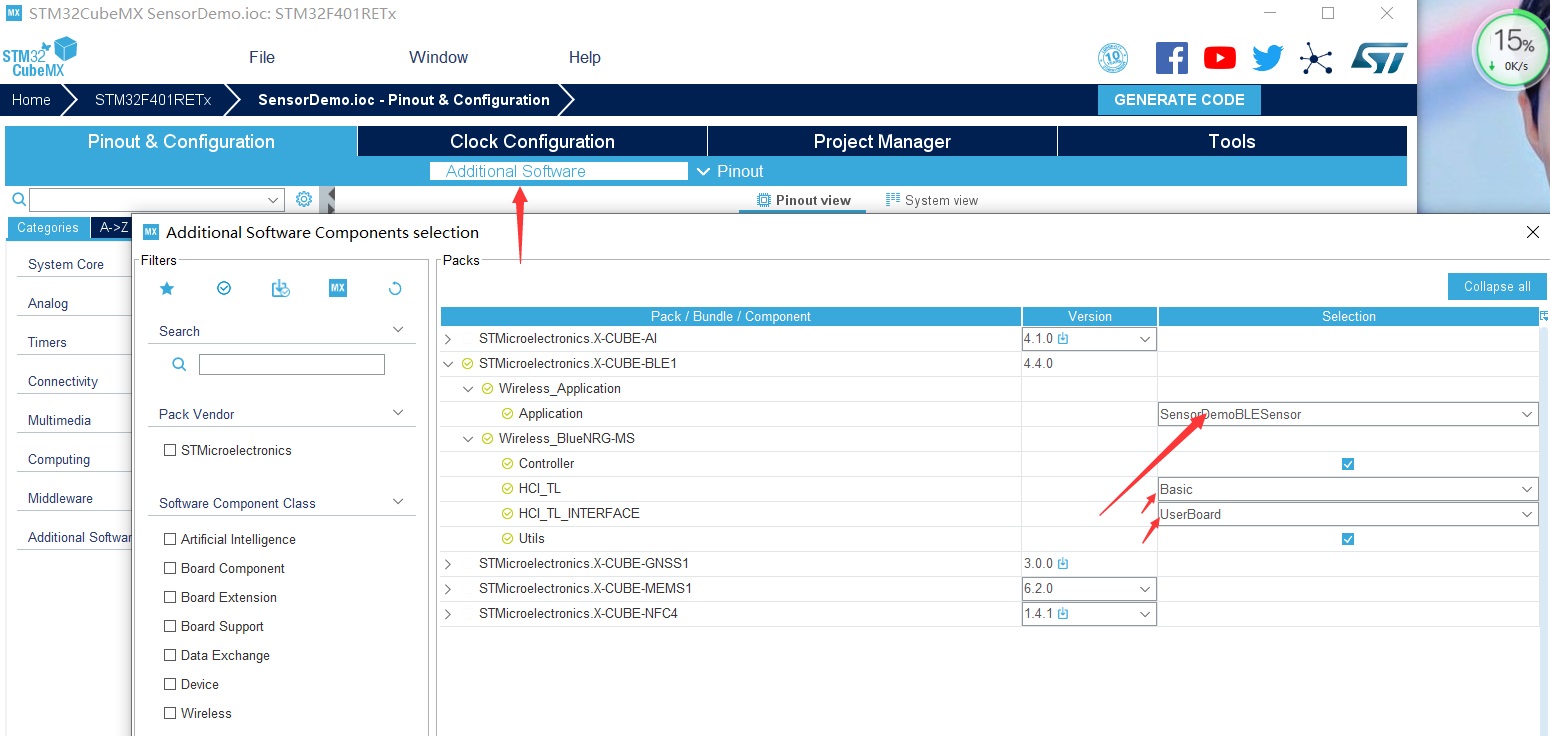The image size is (1550, 736).
Task: Click the GENERATE CODE button
Action: coord(1179,100)
